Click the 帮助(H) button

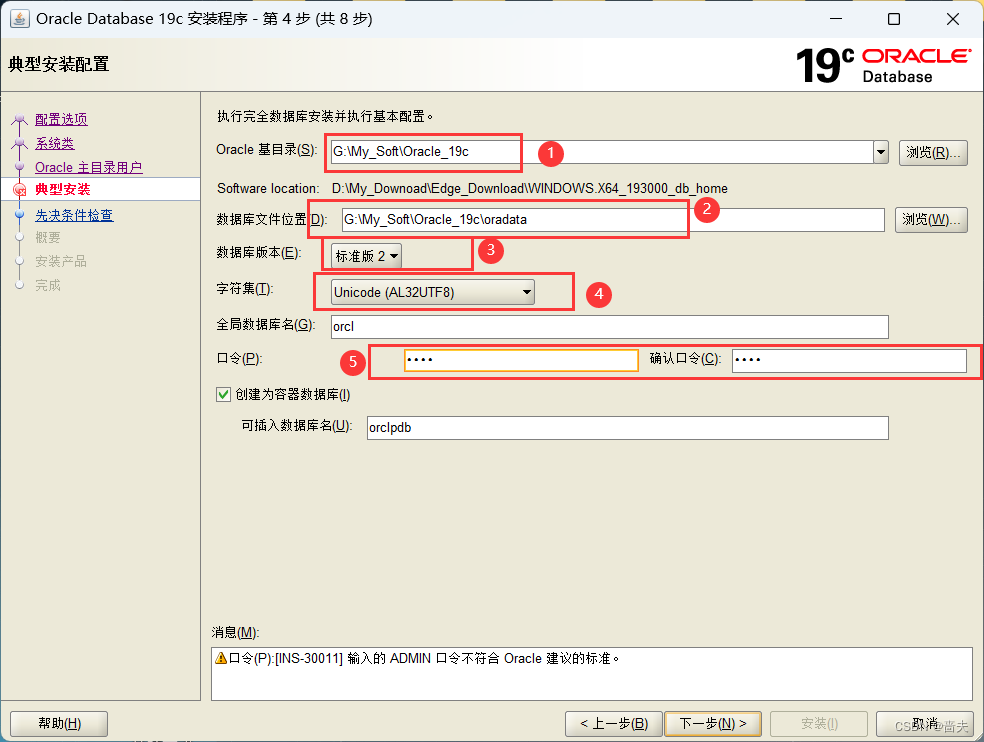tap(59, 724)
